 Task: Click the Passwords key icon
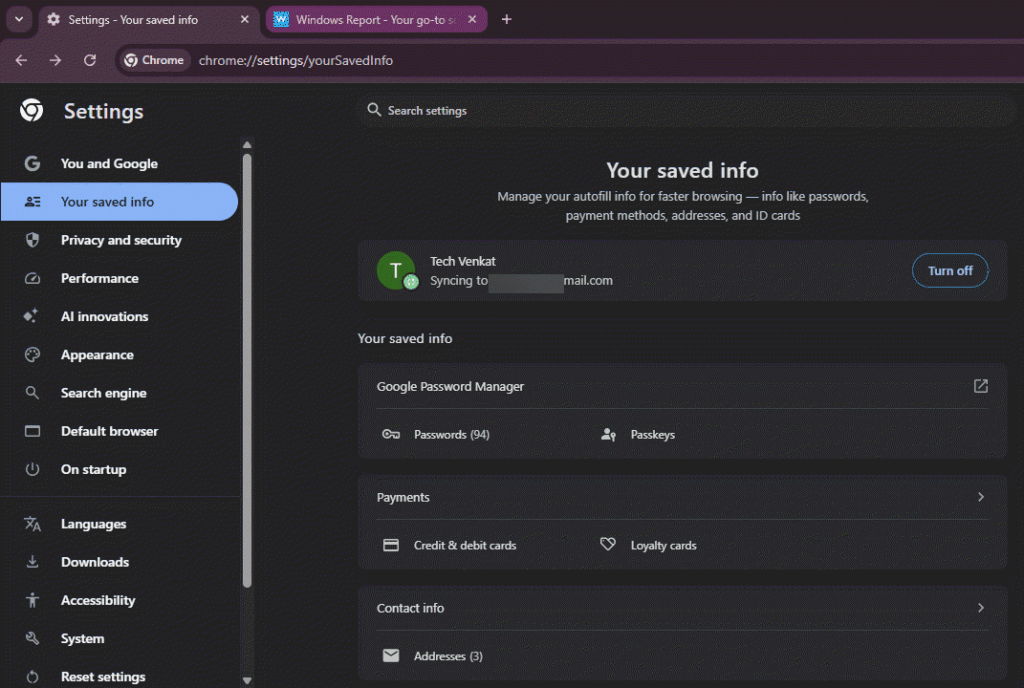(x=391, y=434)
